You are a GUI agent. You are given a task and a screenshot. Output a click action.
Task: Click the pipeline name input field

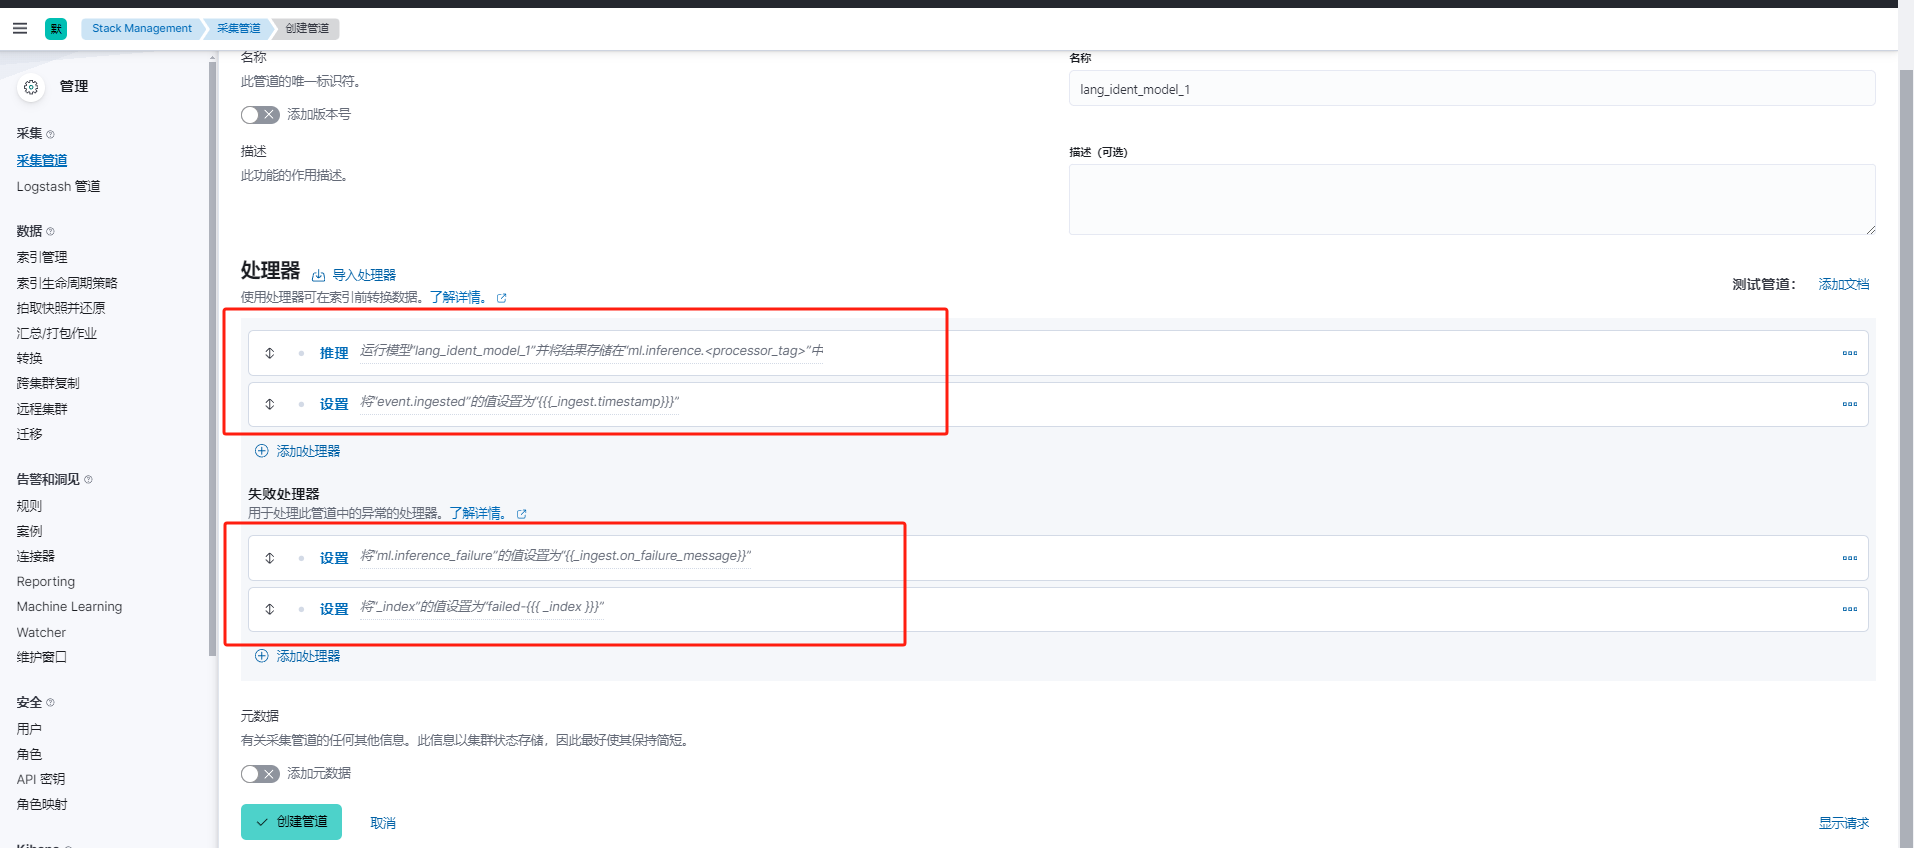pyautogui.click(x=1472, y=89)
